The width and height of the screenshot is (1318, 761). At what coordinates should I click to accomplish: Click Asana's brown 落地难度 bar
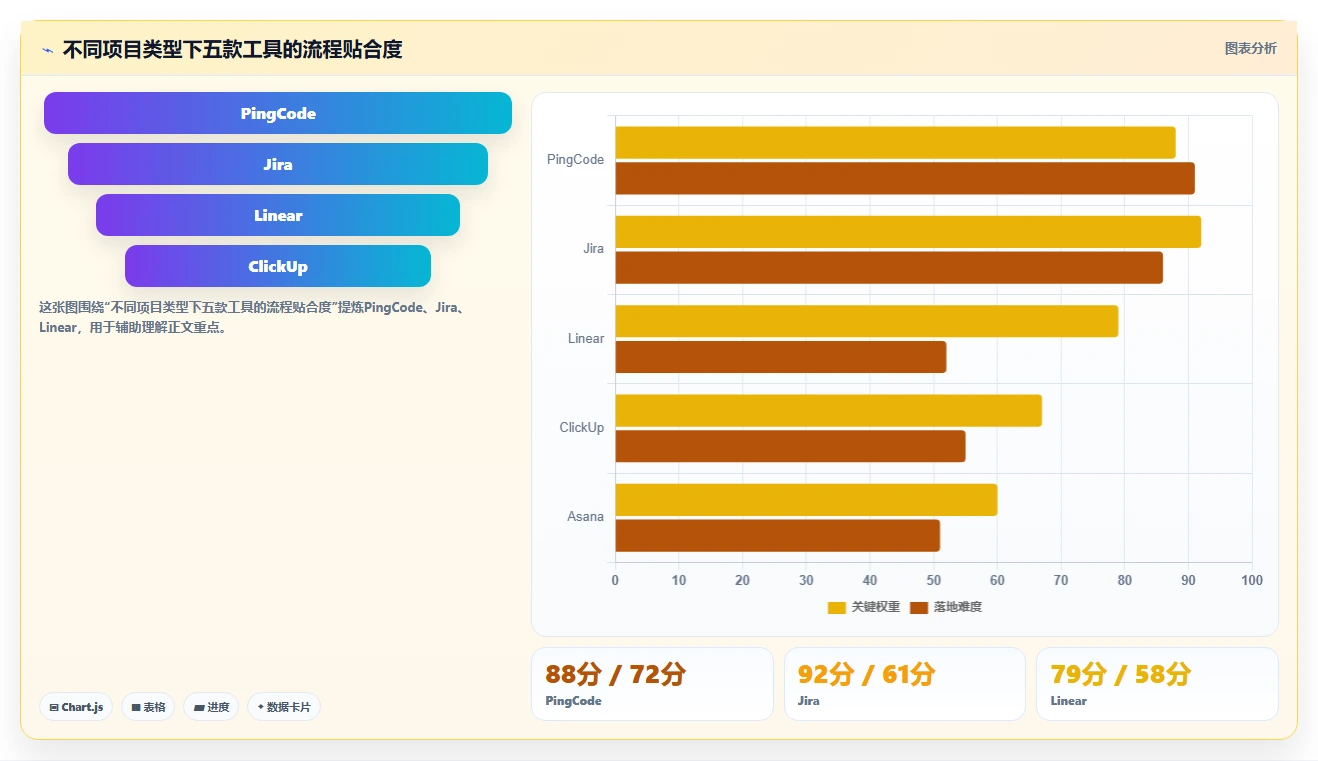tap(777, 535)
